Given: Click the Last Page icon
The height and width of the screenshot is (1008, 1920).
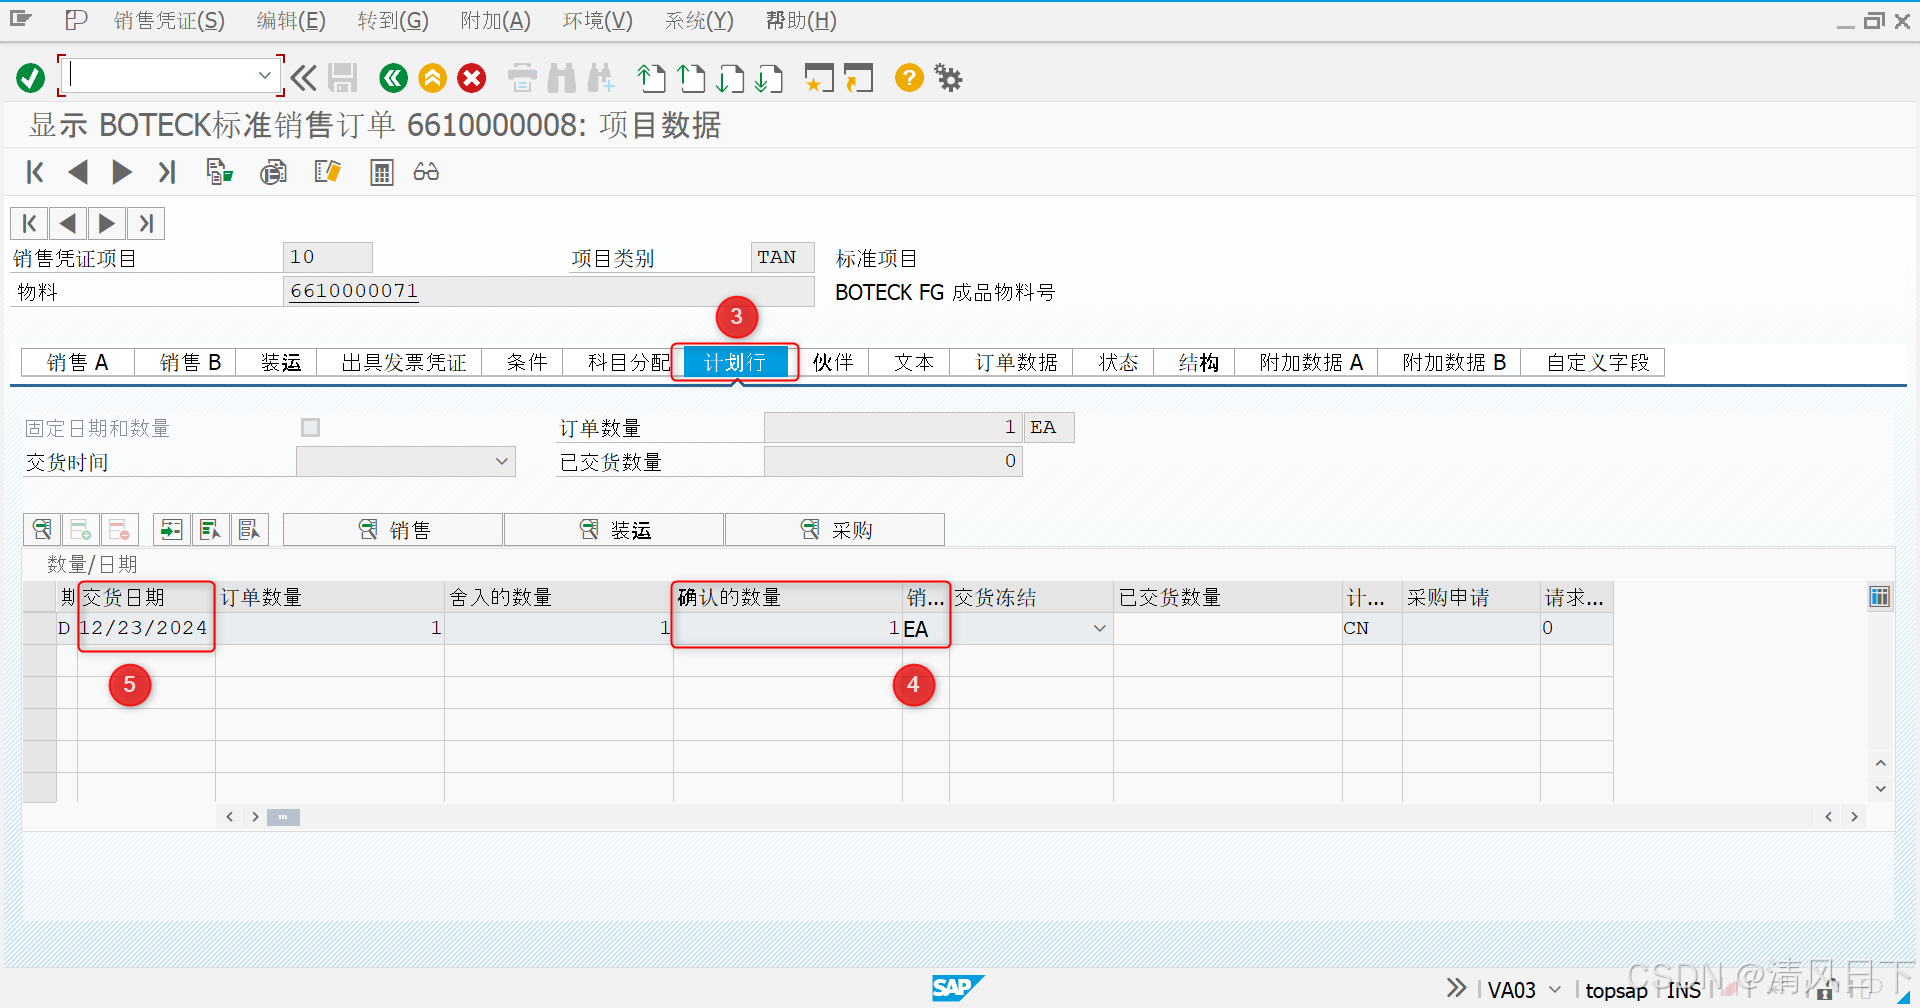Looking at the screenshot, I should (769, 77).
